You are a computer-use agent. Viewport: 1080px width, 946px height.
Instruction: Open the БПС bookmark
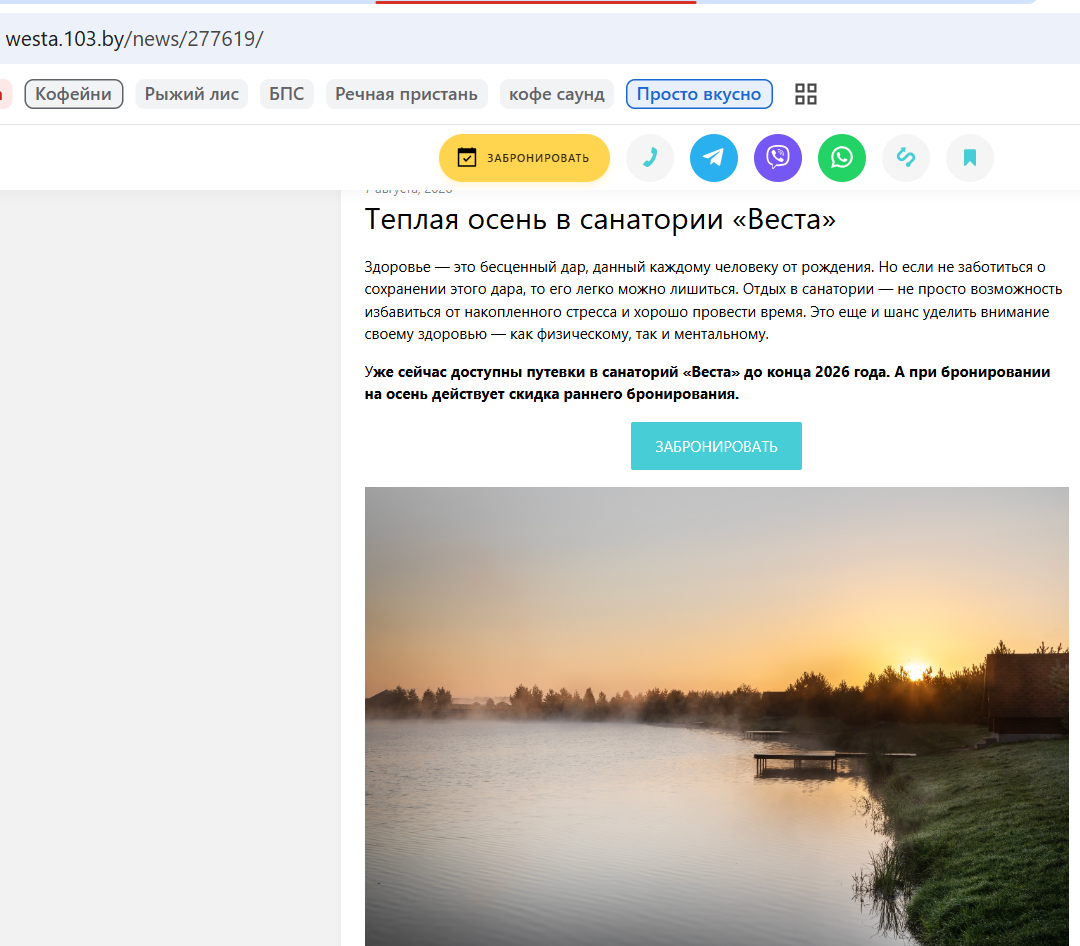[x=287, y=94]
